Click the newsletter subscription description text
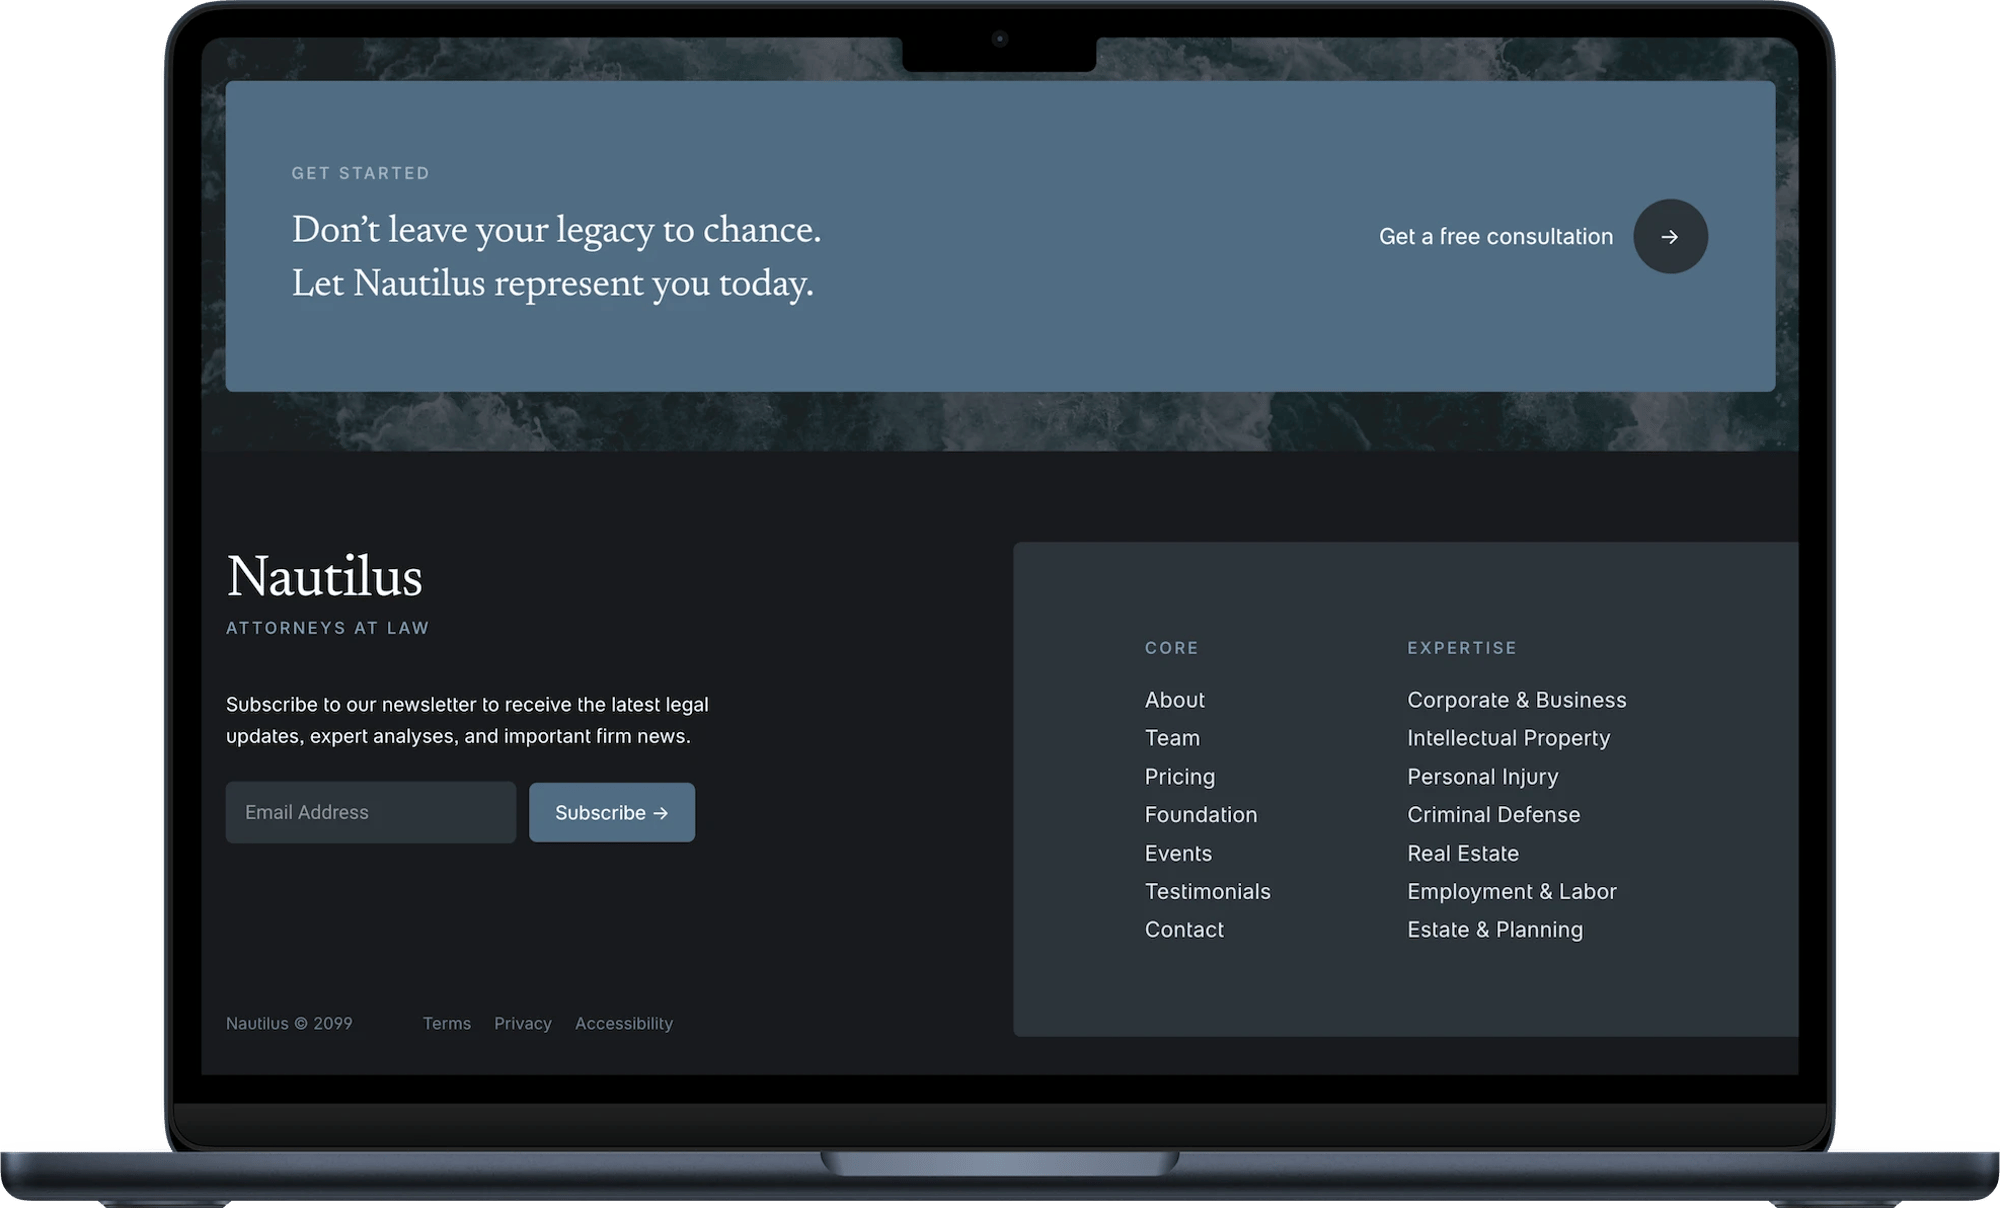This screenshot has height=1208, width=2000. [467, 720]
